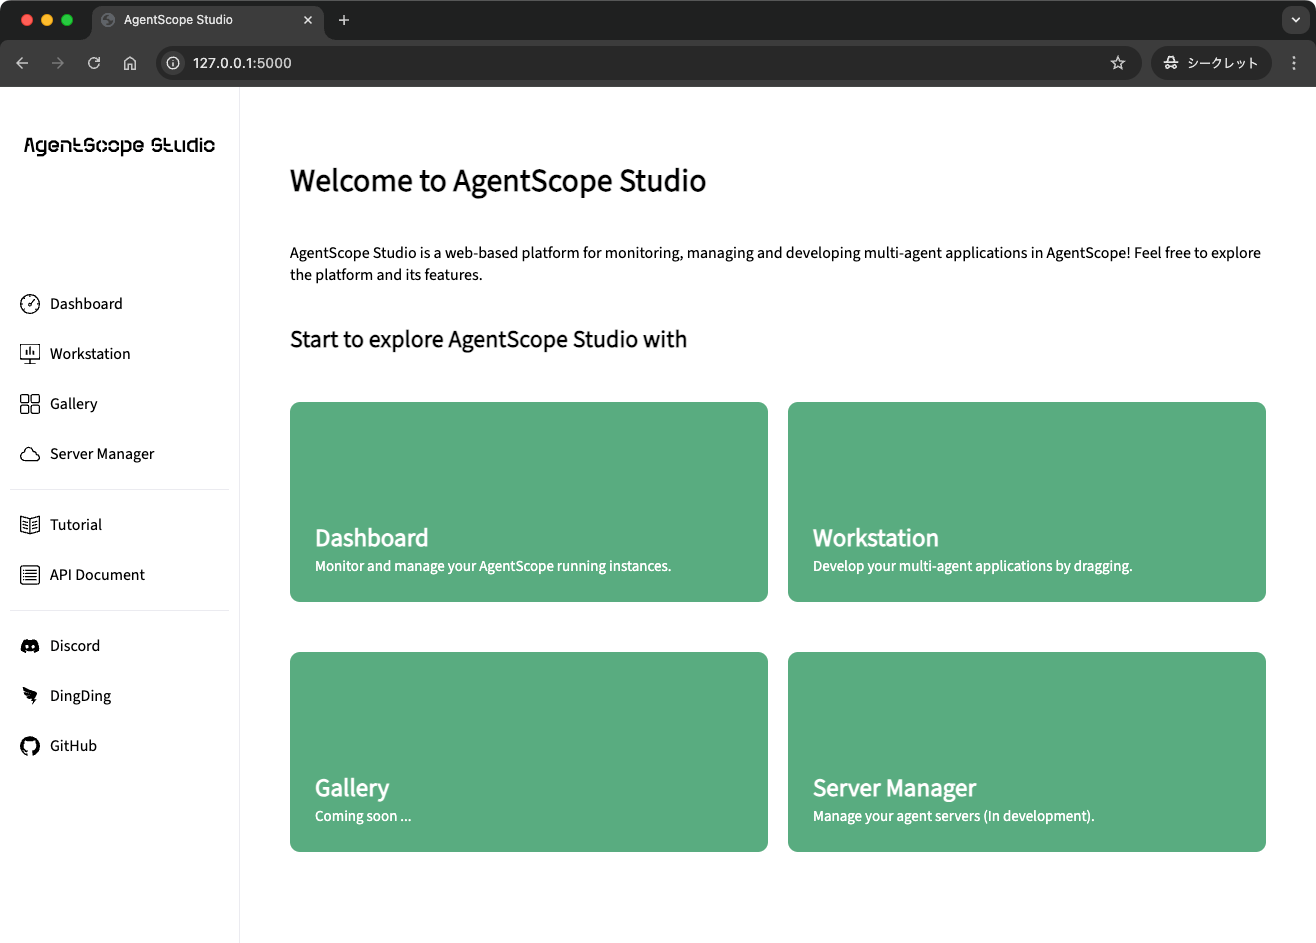Screen dimensions: 1316x943
Task: Click the Tutorial open-book icon
Action: (30, 525)
